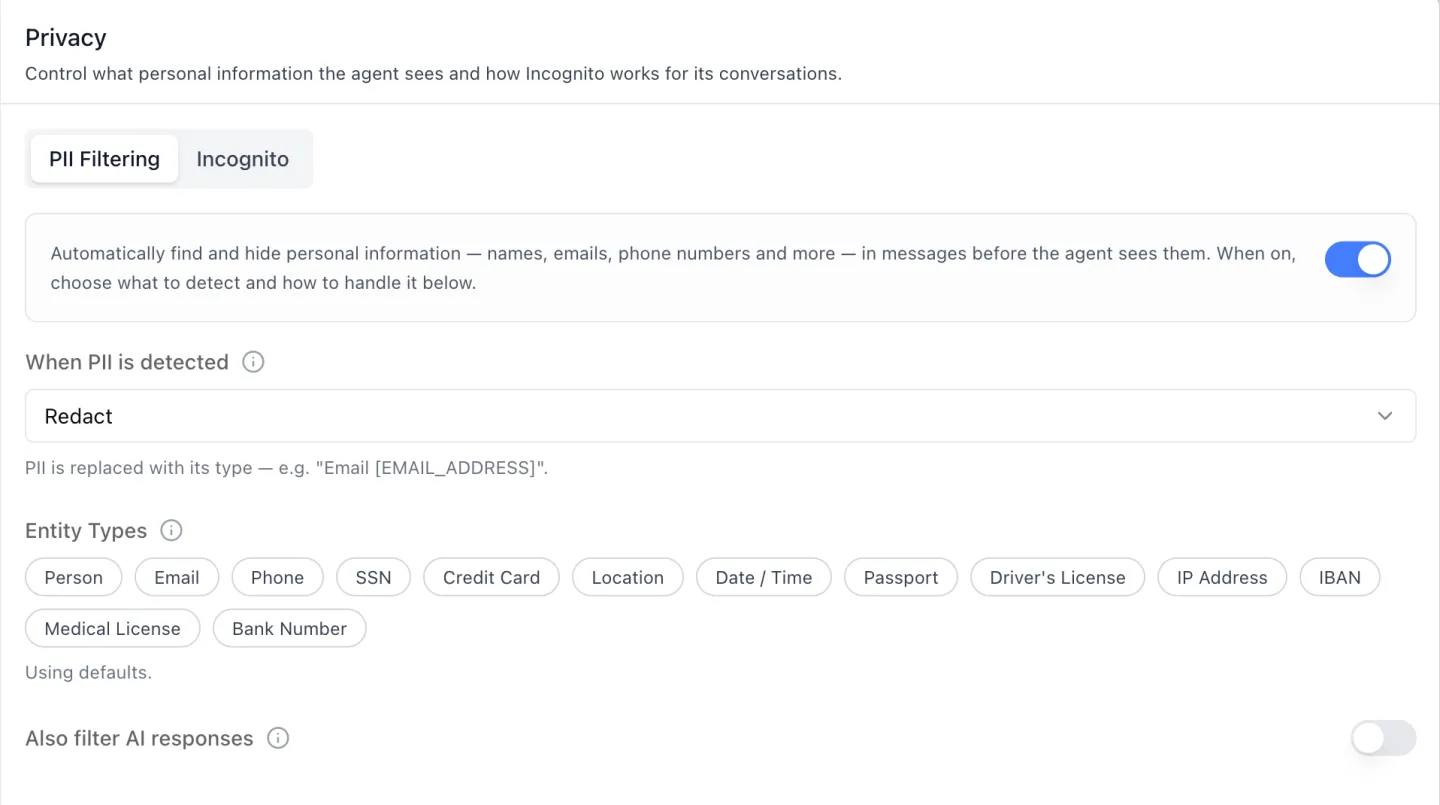
Task: Click the 'Control what personal information' description
Action: pyautogui.click(x=433, y=73)
